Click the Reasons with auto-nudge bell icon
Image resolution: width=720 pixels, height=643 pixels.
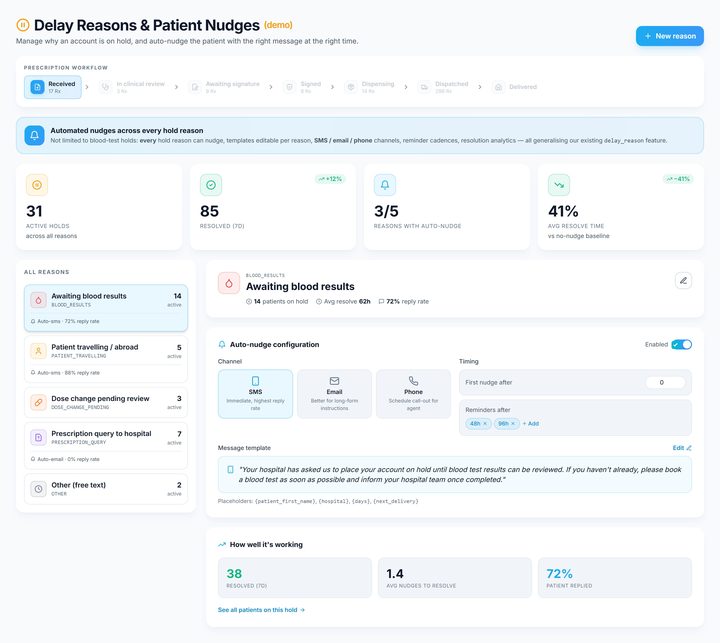[385, 185]
